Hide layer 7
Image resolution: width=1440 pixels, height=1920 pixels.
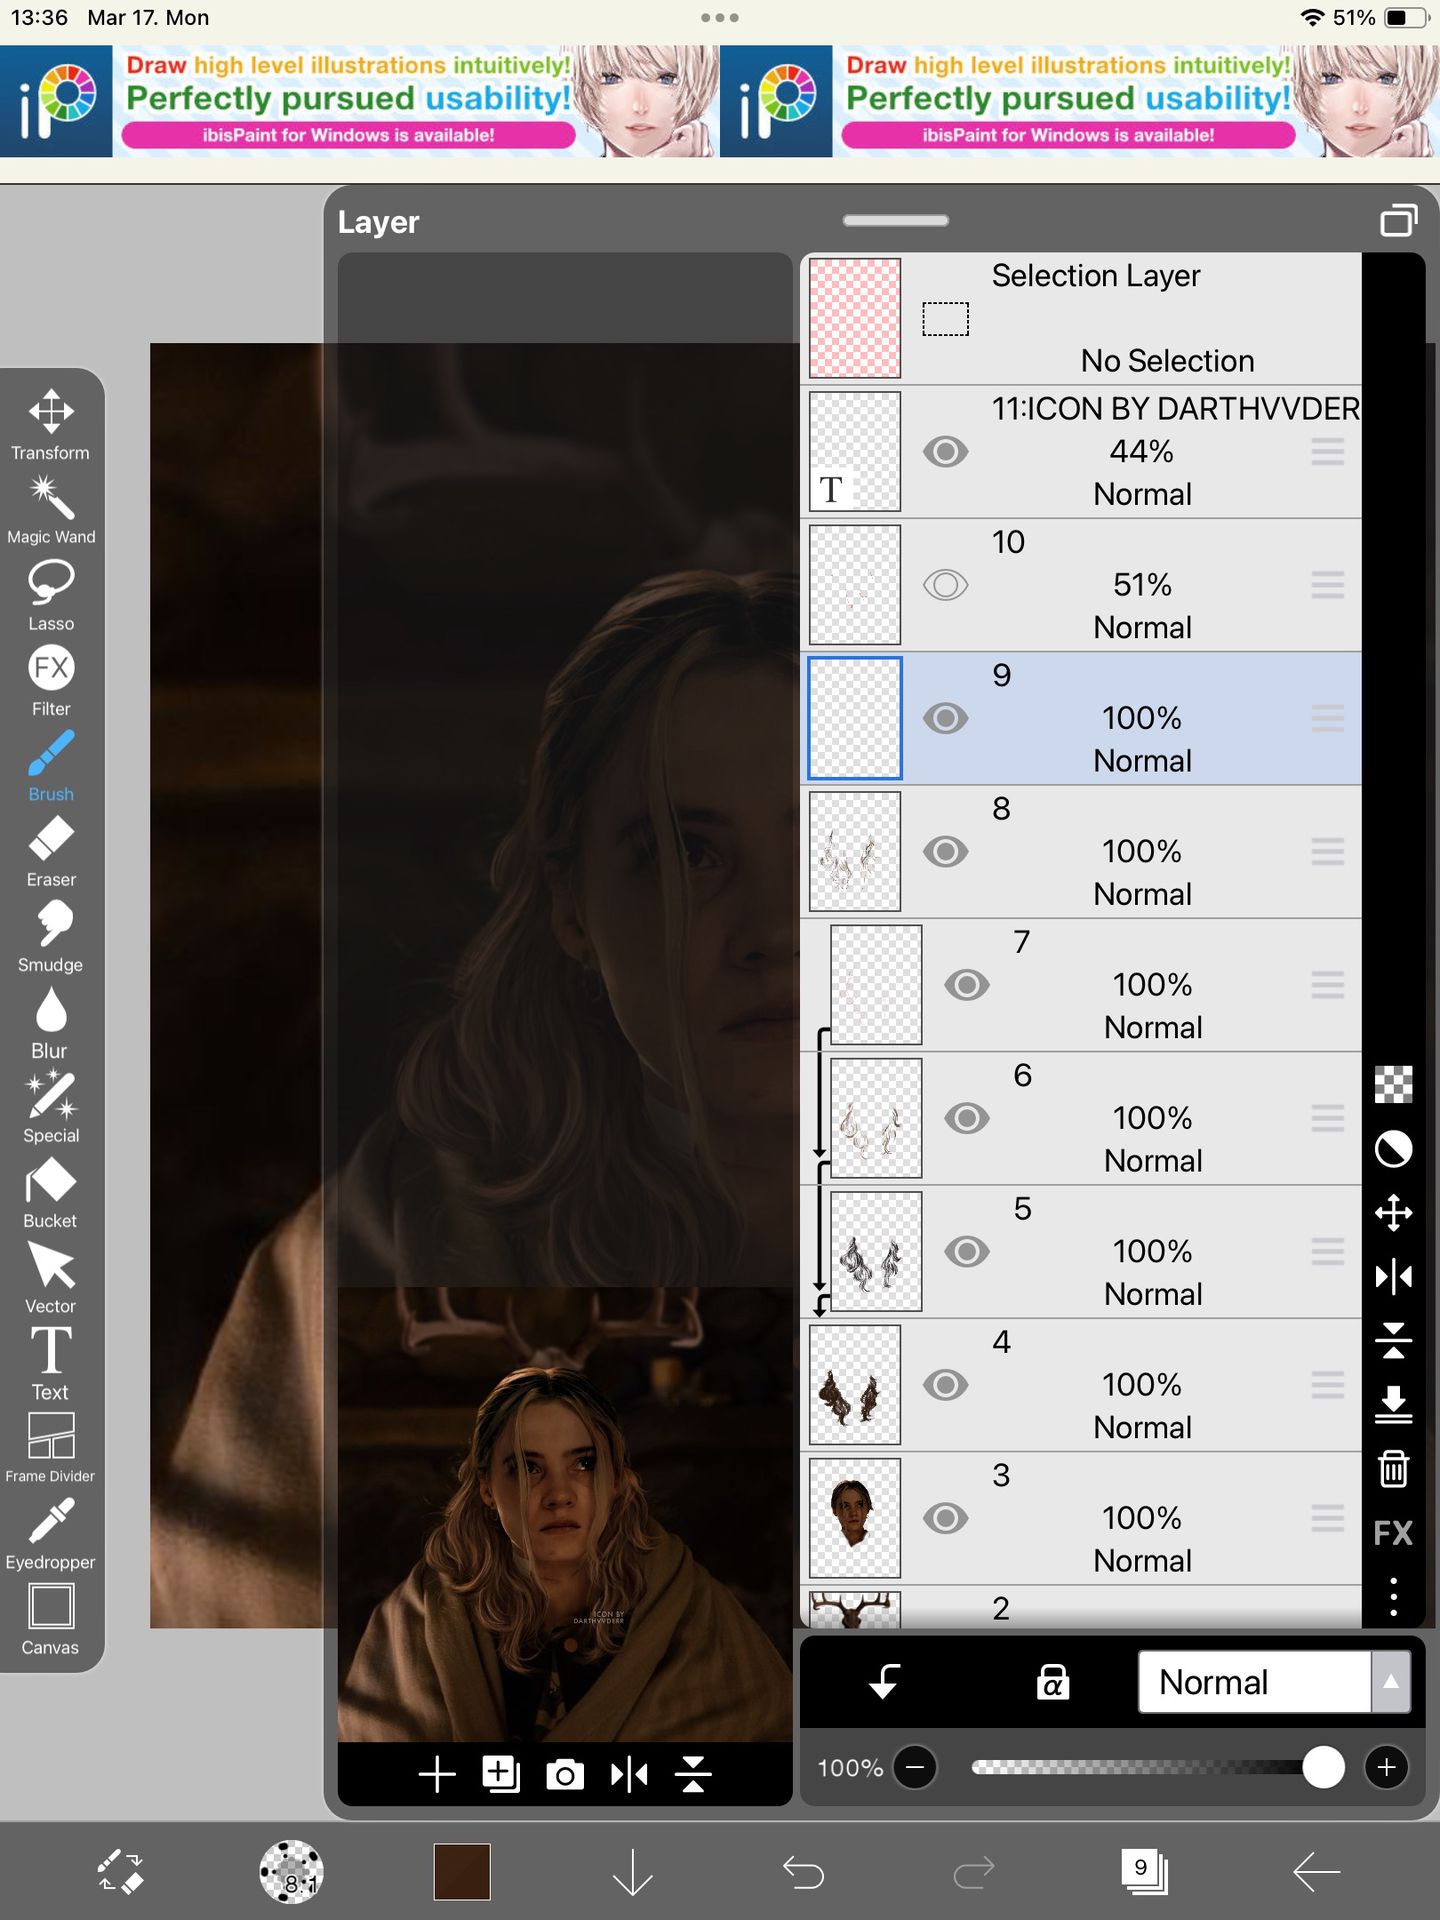click(x=967, y=985)
